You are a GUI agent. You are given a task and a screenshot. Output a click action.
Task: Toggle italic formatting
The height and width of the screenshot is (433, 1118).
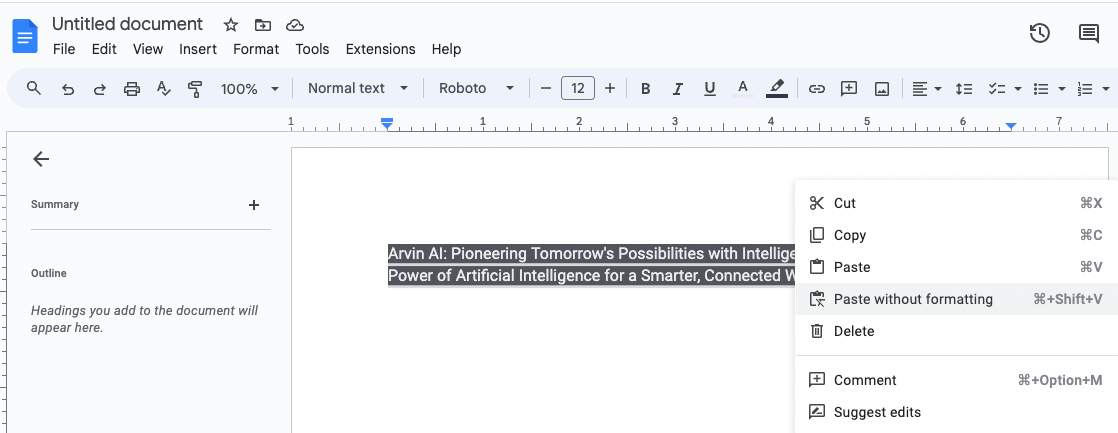[x=678, y=89]
